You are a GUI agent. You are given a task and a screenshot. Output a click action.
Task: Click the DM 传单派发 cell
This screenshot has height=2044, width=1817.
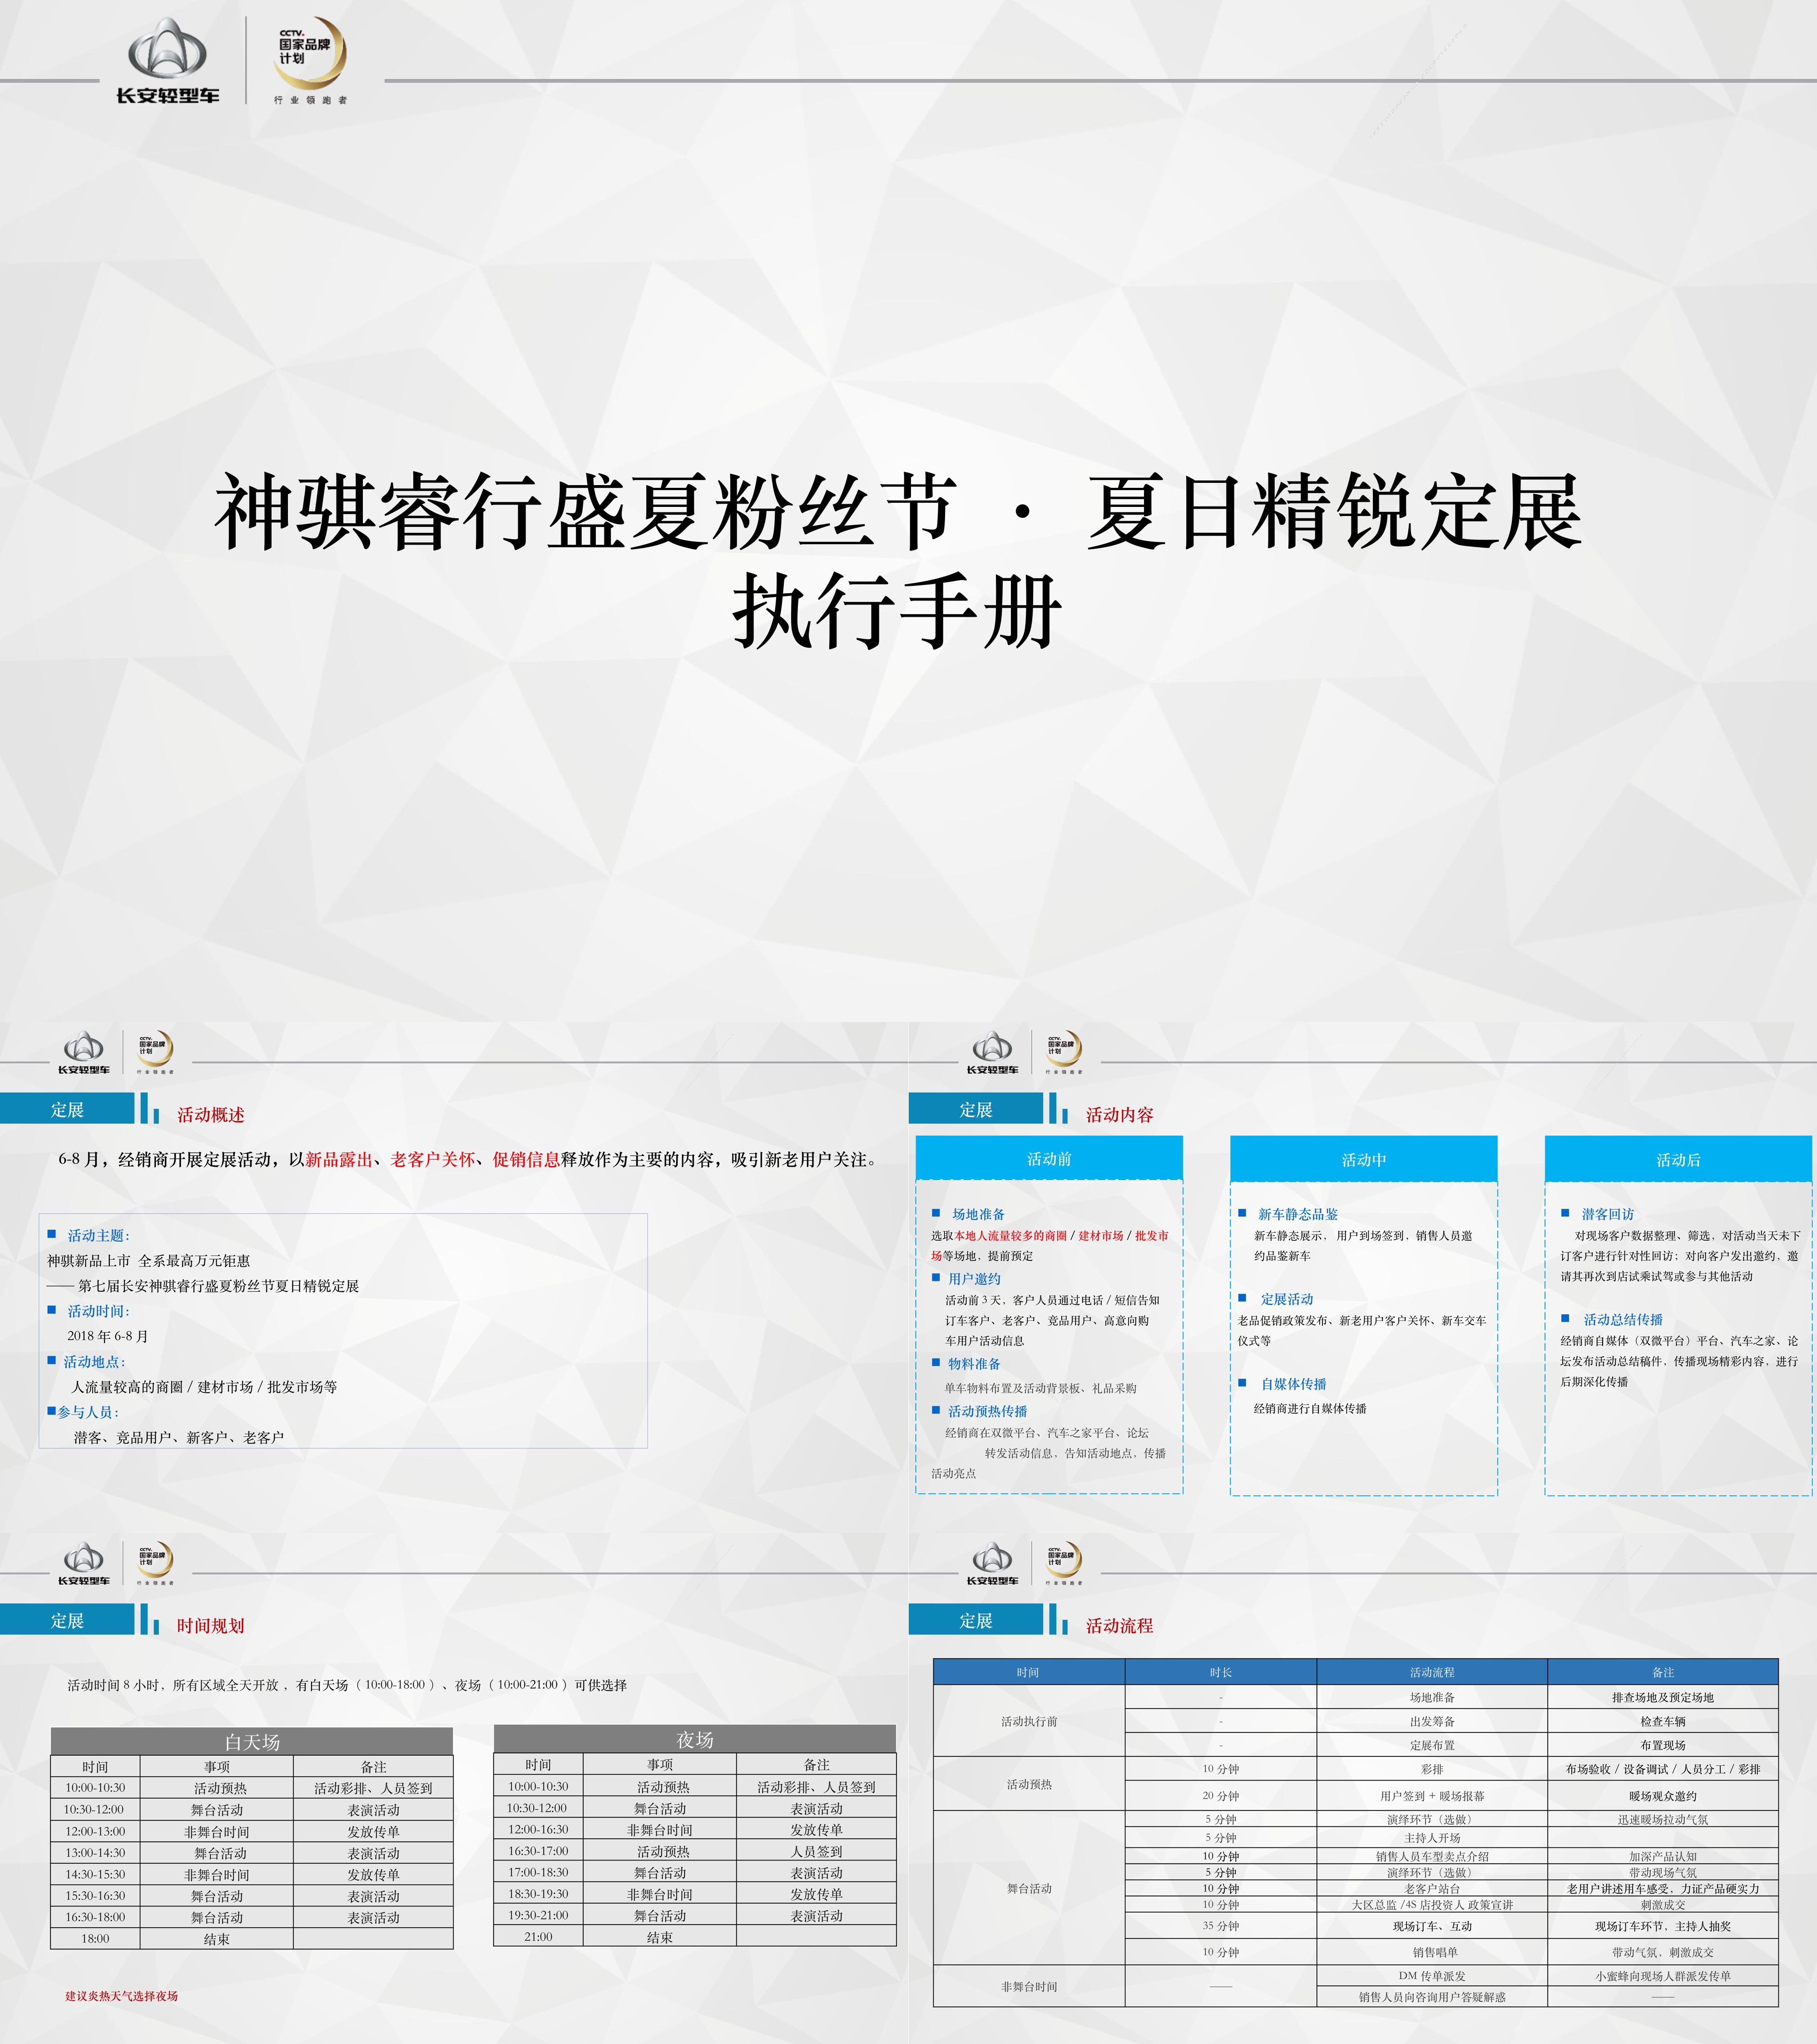coord(1432,1976)
